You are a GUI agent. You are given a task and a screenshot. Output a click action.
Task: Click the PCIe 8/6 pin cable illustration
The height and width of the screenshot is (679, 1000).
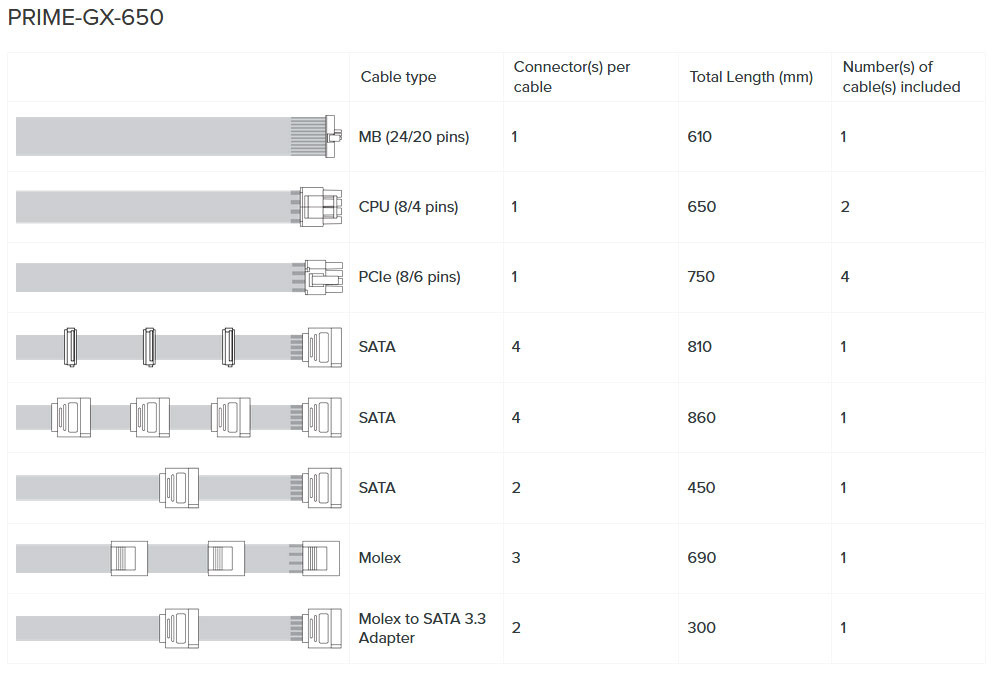178,277
